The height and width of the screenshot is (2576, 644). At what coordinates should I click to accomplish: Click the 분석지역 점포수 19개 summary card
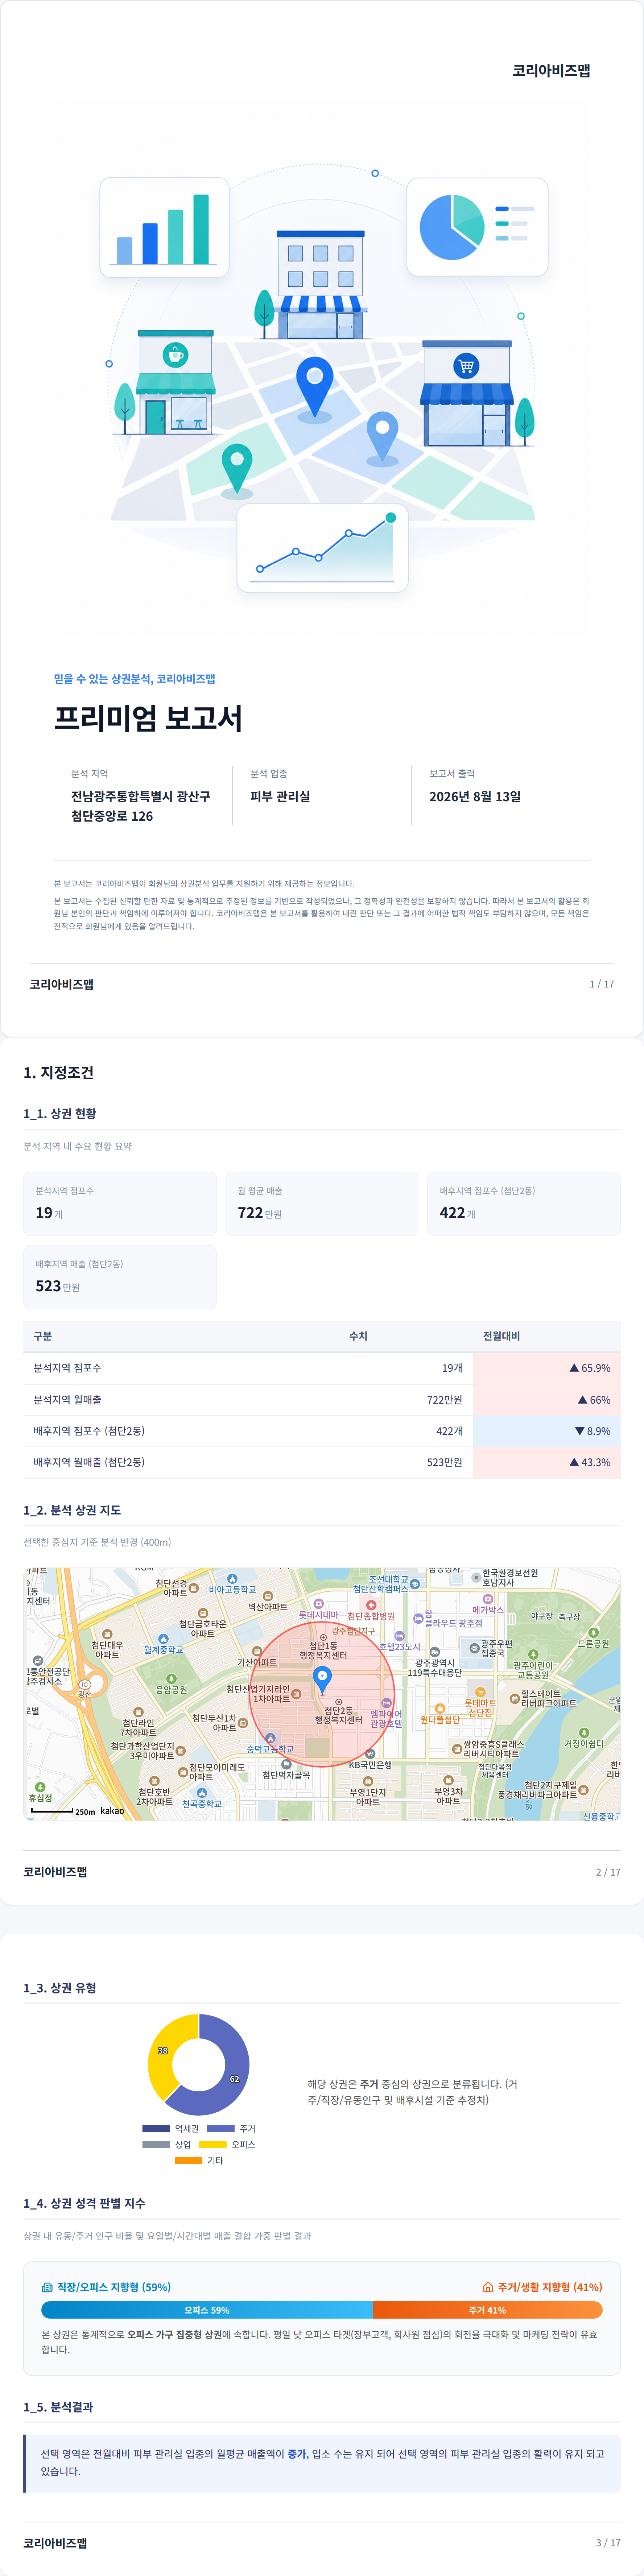click(120, 1203)
